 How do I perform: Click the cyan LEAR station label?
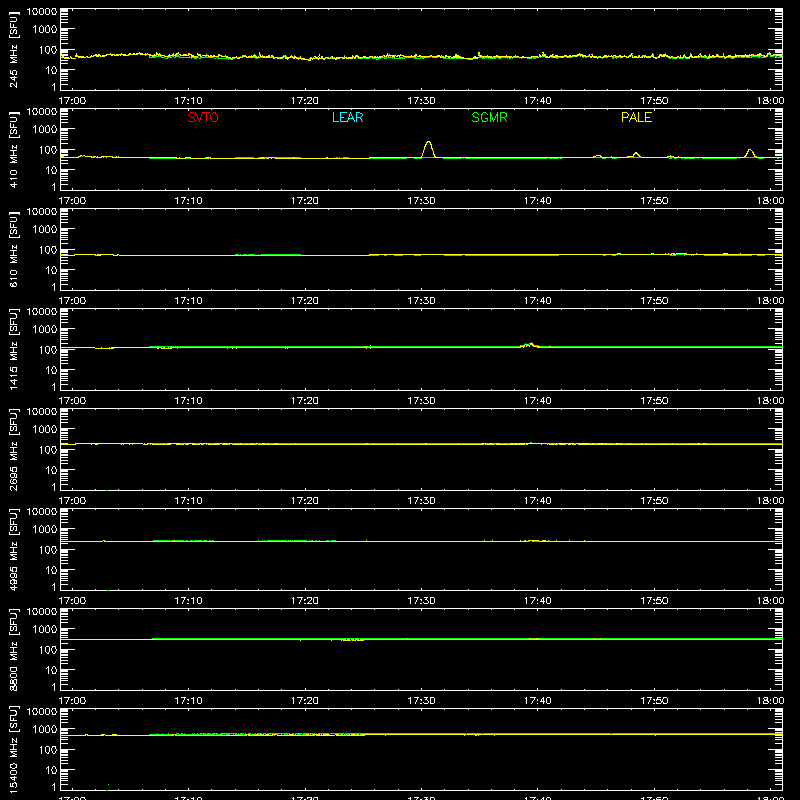pyautogui.click(x=347, y=117)
